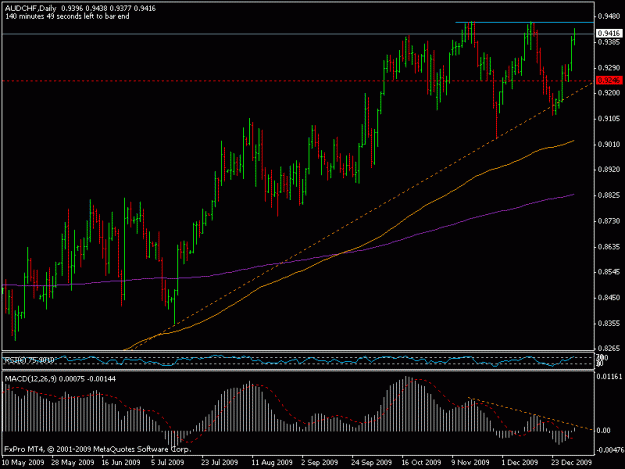Click the 0.9010 price axis value
This screenshot has height=469, width=625.
coord(609,144)
